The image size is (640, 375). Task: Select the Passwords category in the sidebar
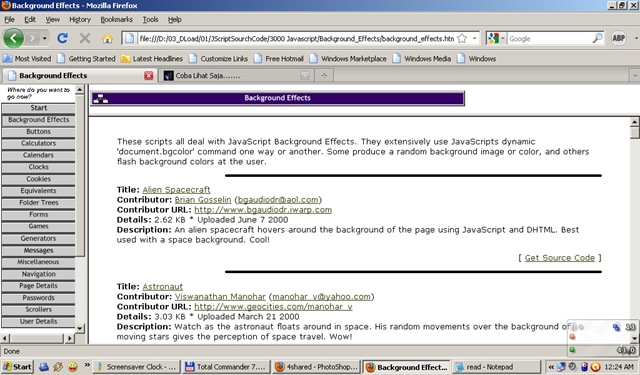38,298
